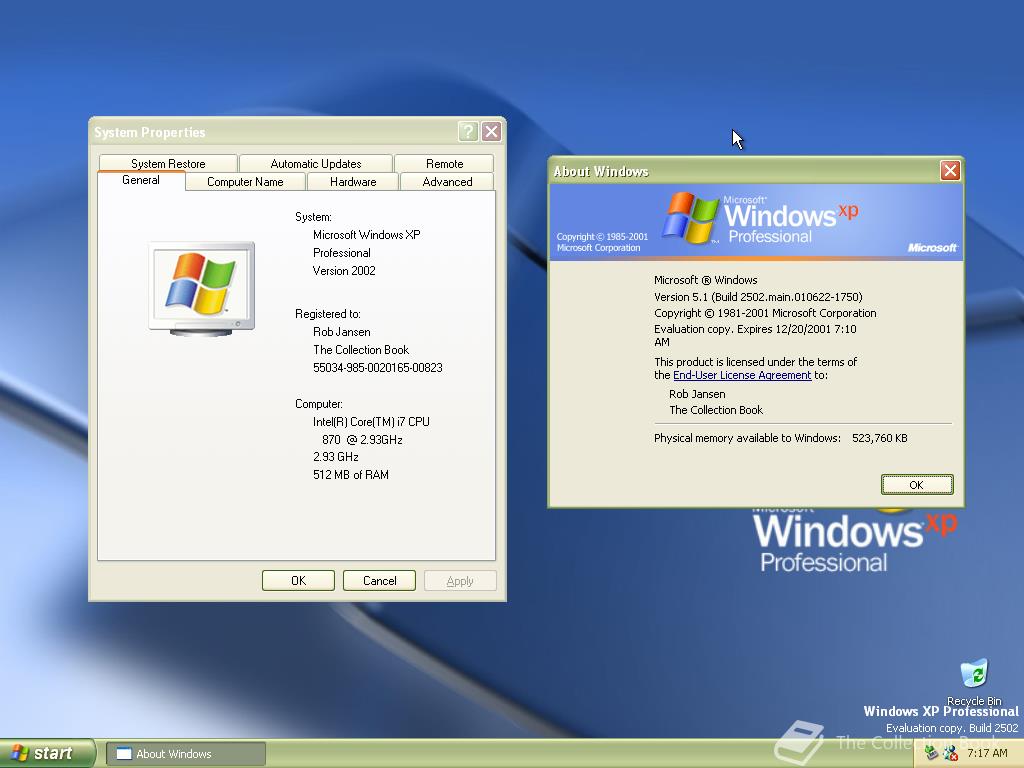Click the 7:17 AM taskbar clock
1024x768 pixels.
(x=987, y=753)
